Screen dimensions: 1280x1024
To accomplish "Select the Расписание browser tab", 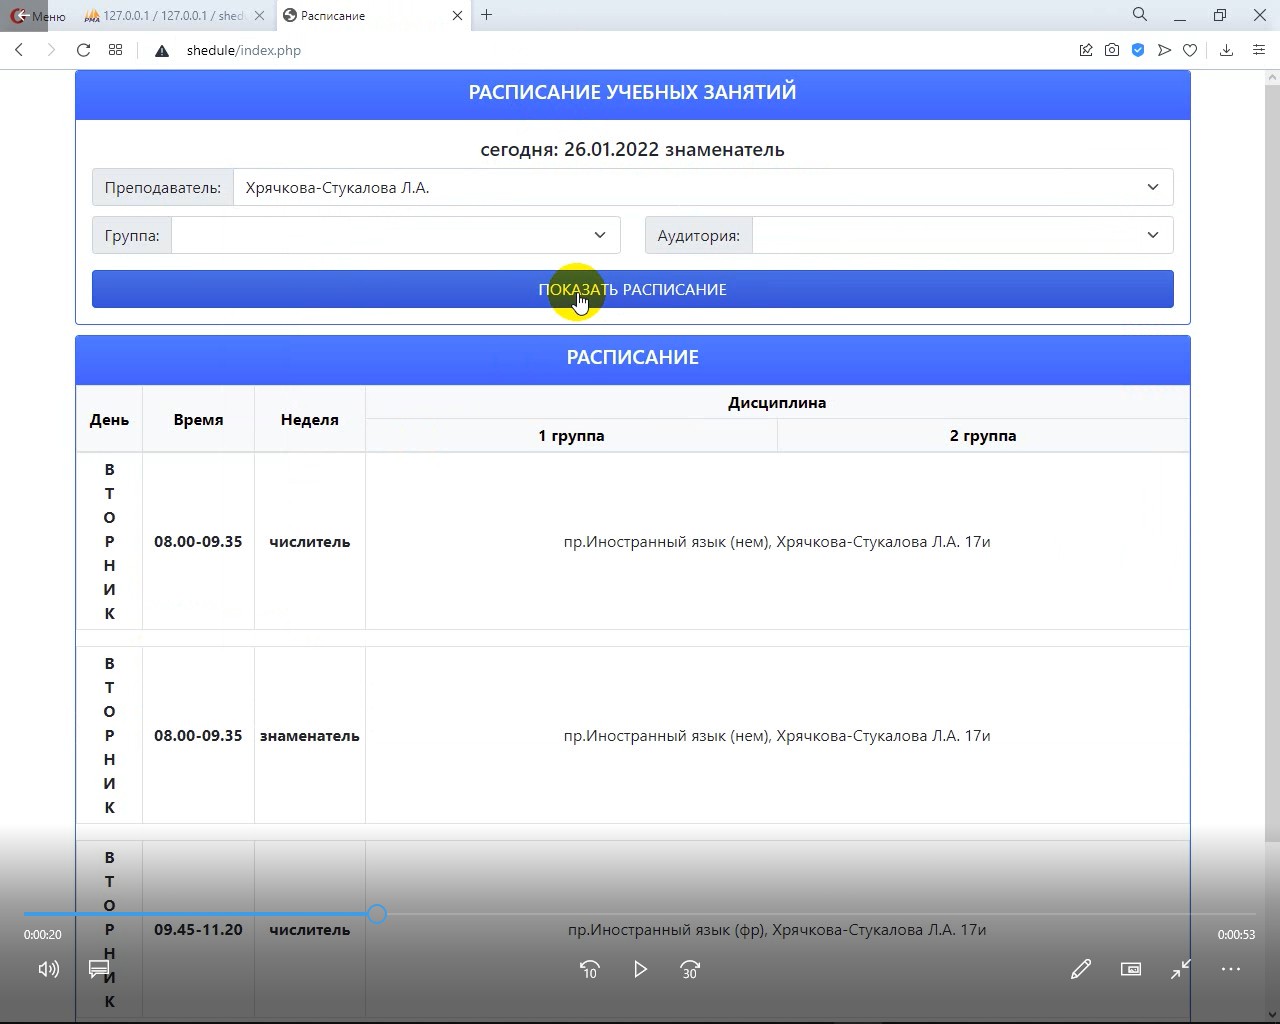I will click(372, 16).
